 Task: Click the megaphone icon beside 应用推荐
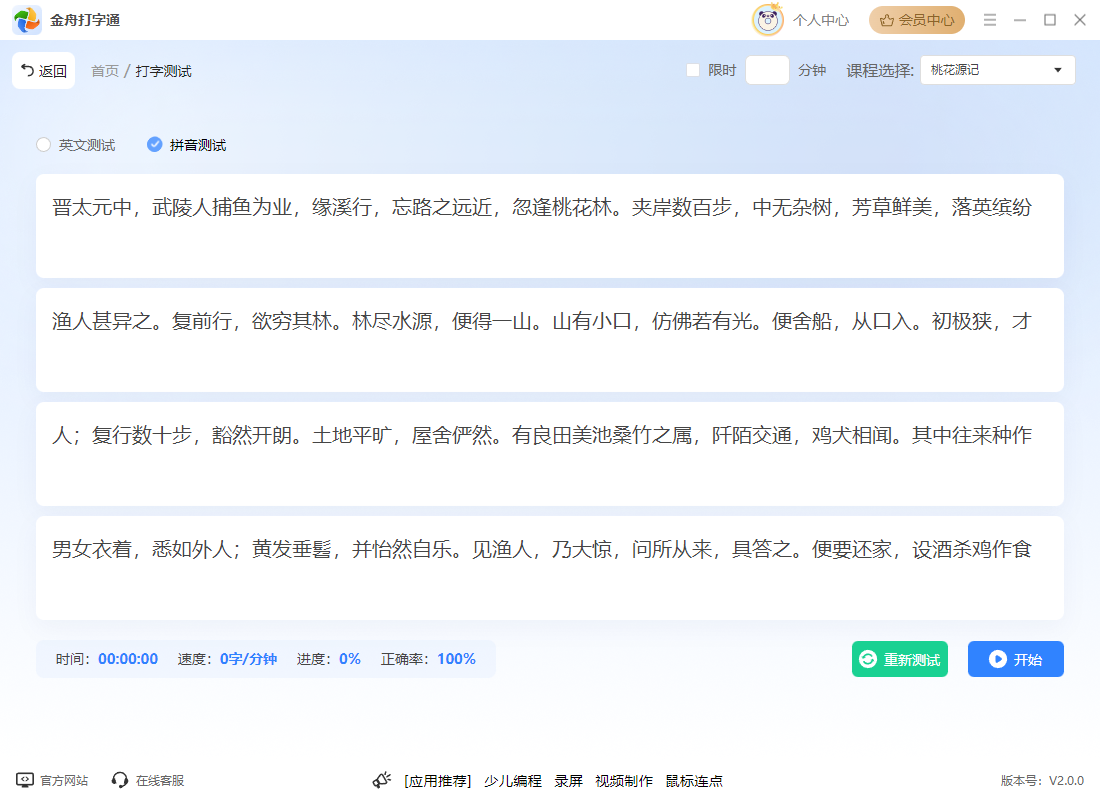click(x=382, y=780)
